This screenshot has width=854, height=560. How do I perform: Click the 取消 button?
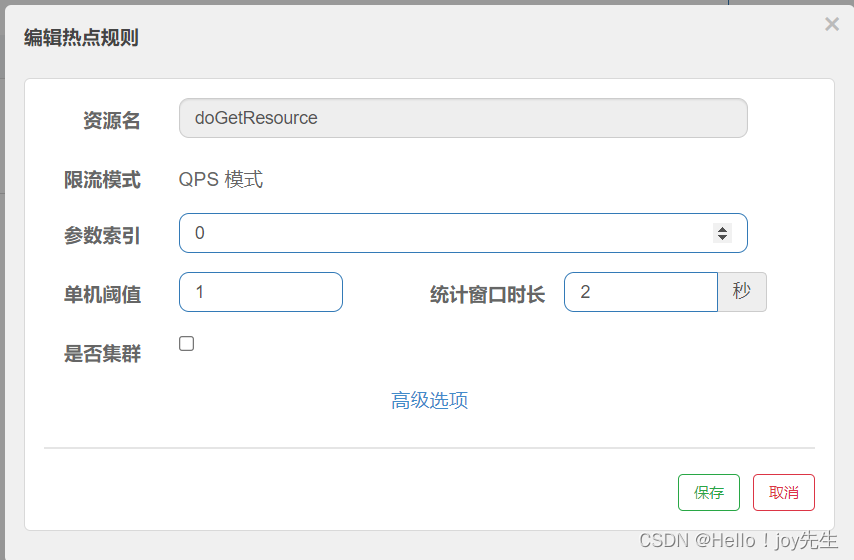click(x=784, y=492)
